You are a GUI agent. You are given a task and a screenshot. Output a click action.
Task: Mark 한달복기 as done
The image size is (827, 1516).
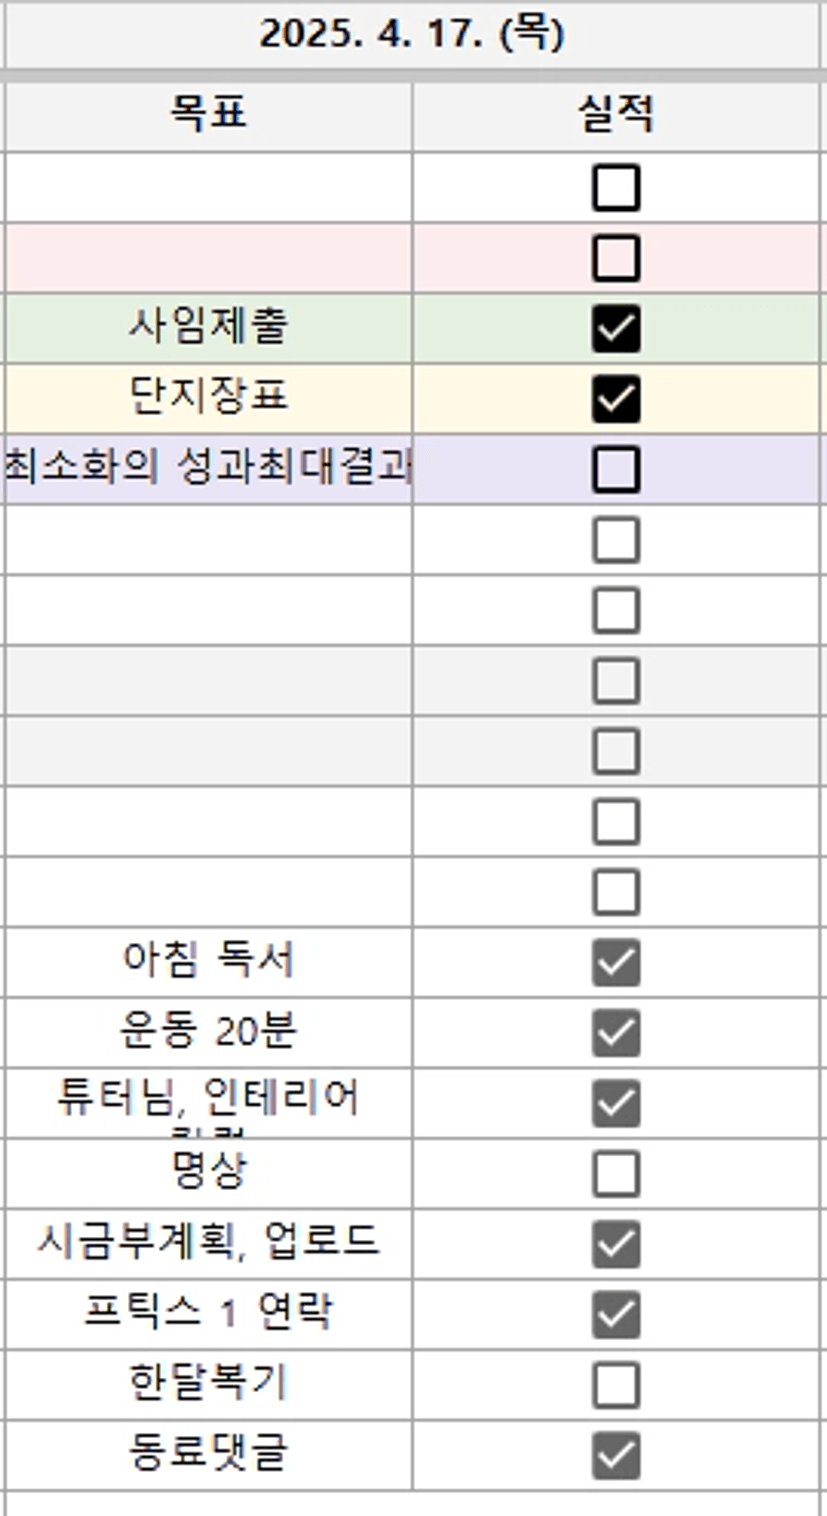pos(615,1384)
